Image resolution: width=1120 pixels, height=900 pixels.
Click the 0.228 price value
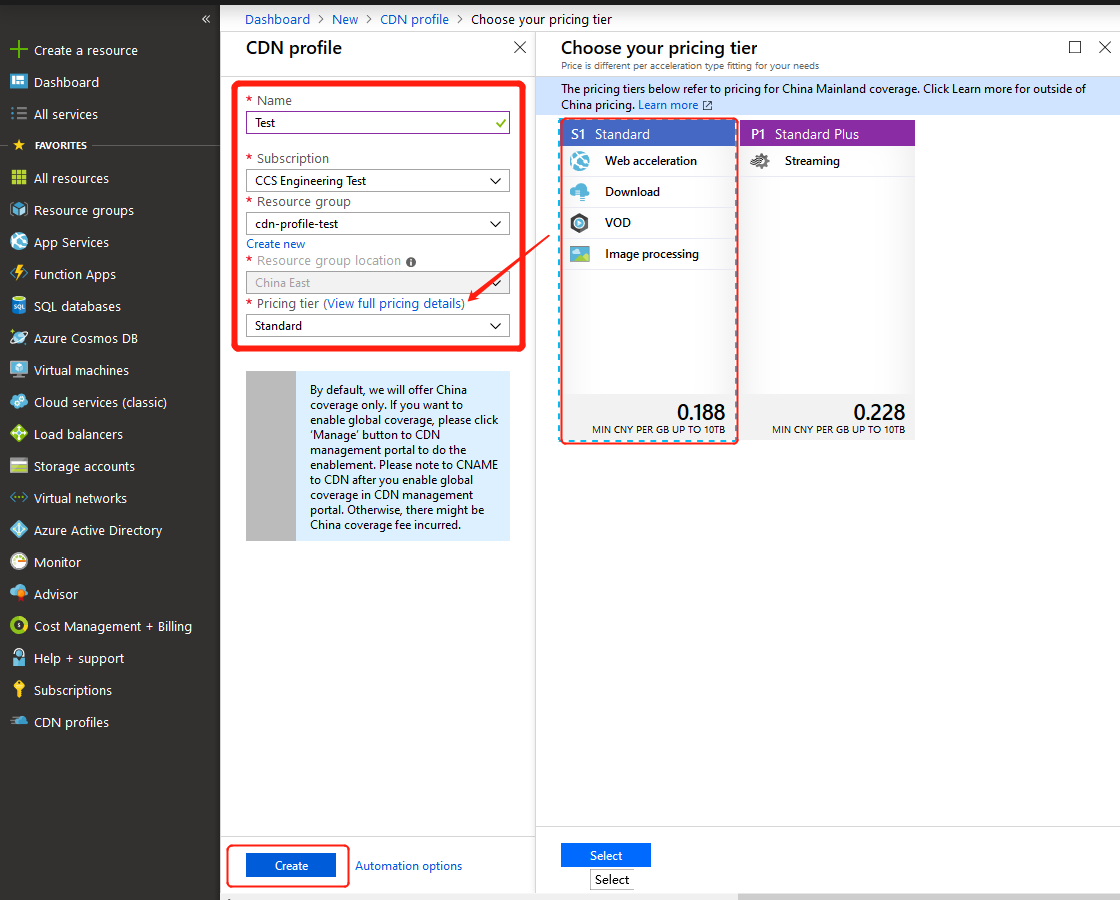879,412
